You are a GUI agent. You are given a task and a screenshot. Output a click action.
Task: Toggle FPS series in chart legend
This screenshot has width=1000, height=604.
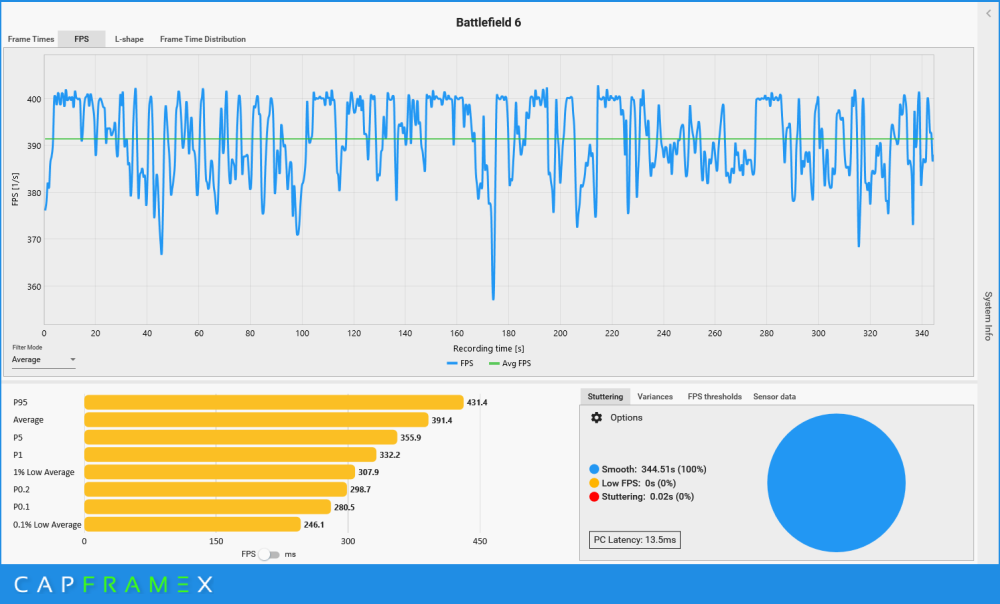pyautogui.click(x=460, y=363)
